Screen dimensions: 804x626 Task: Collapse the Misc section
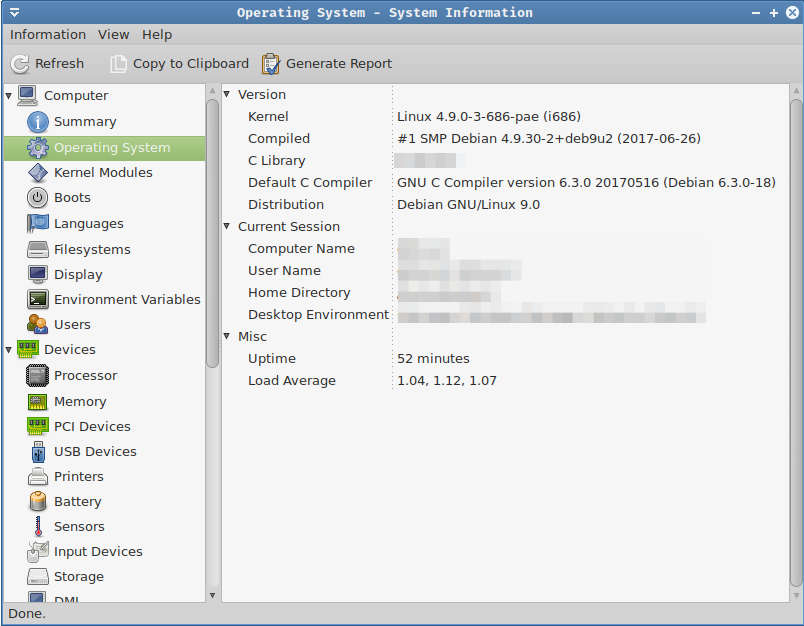[227, 336]
